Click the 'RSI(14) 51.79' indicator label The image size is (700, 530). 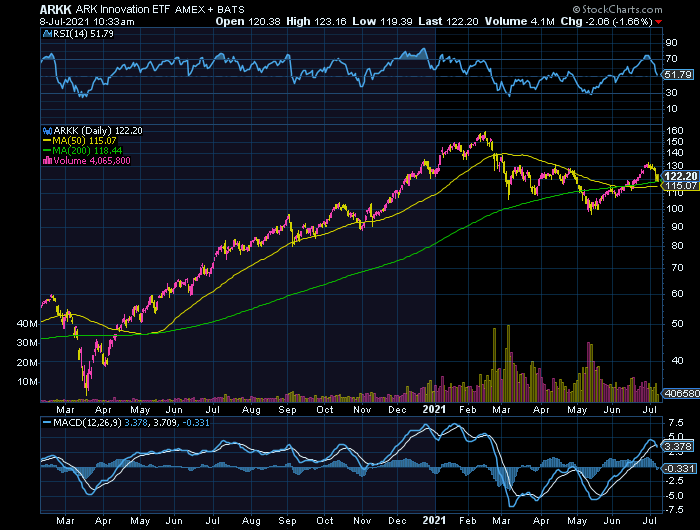click(x=83, y=33)
